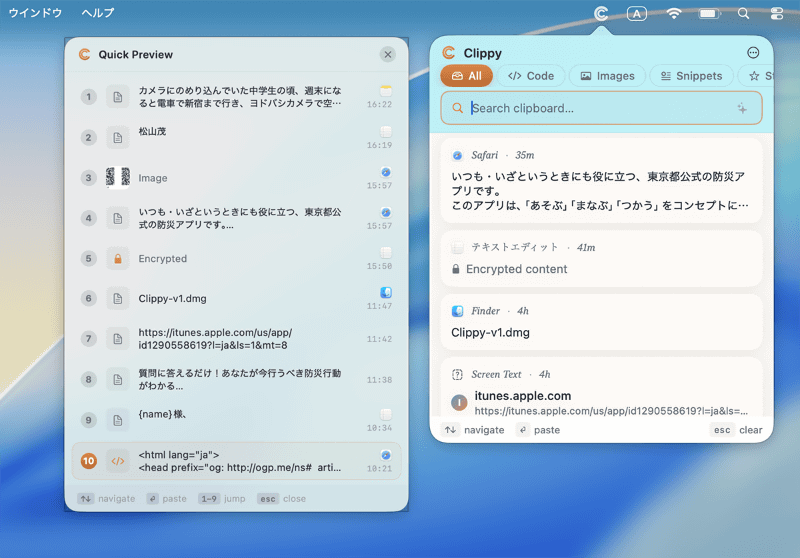The width and height of the screenshot is (800, 558).
Task: Open Spotlight search in the menu bar
Action: pyautogui.click(x=743, y=14)
